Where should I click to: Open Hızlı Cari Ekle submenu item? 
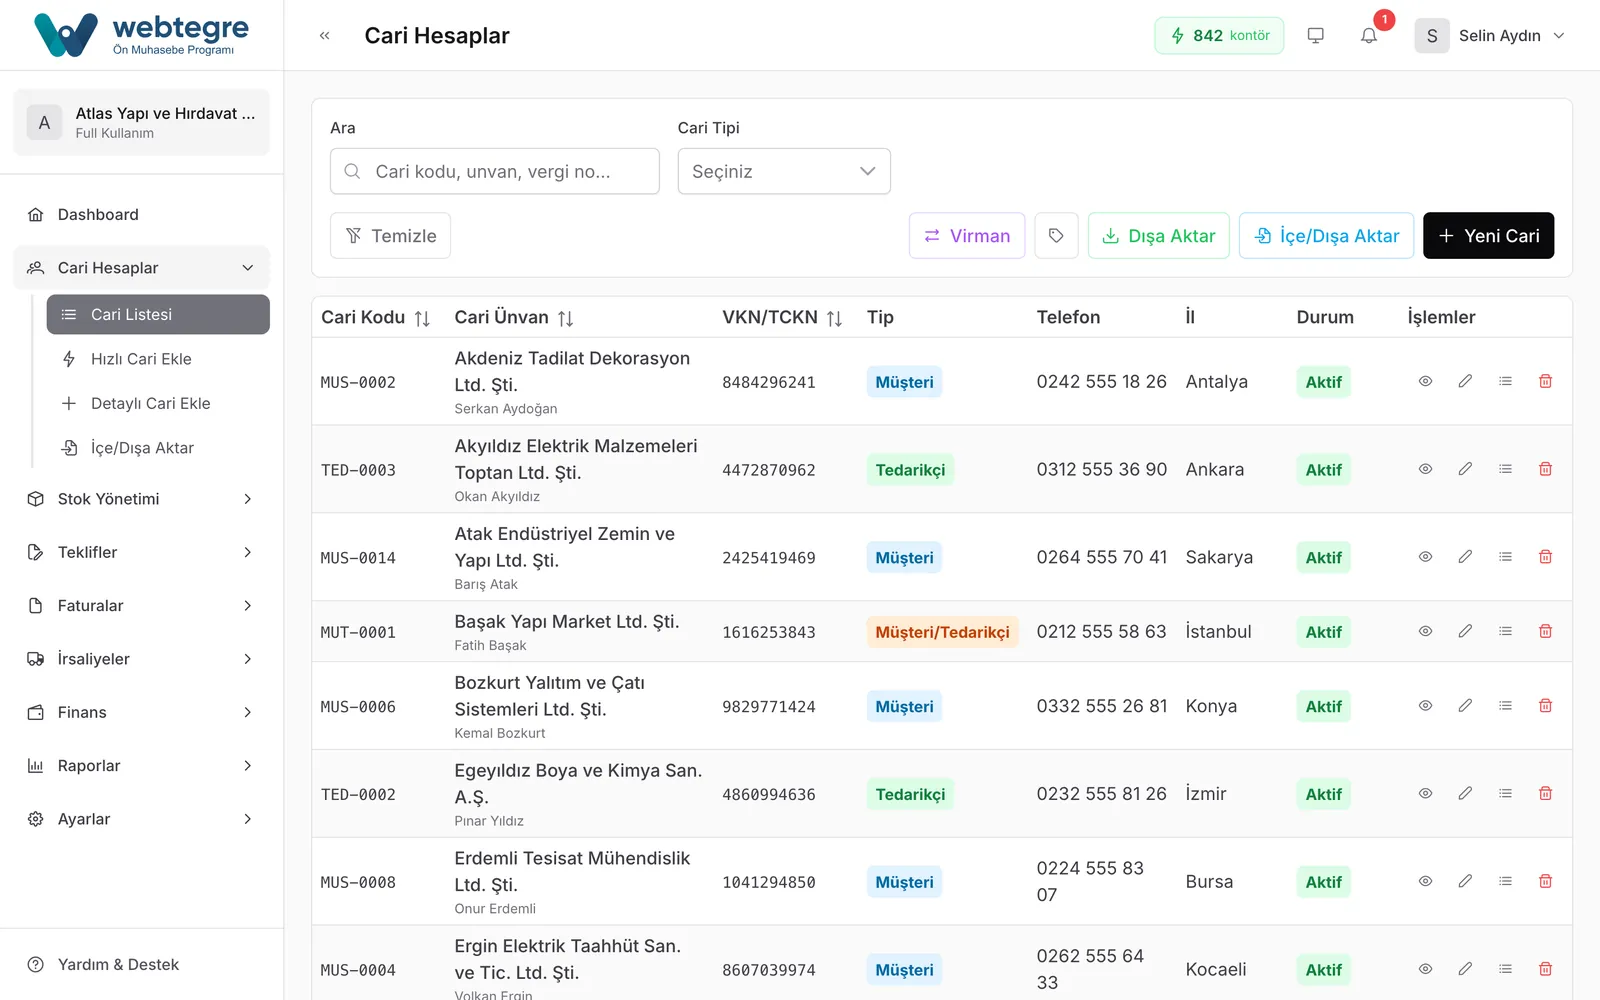click(158, 359)
